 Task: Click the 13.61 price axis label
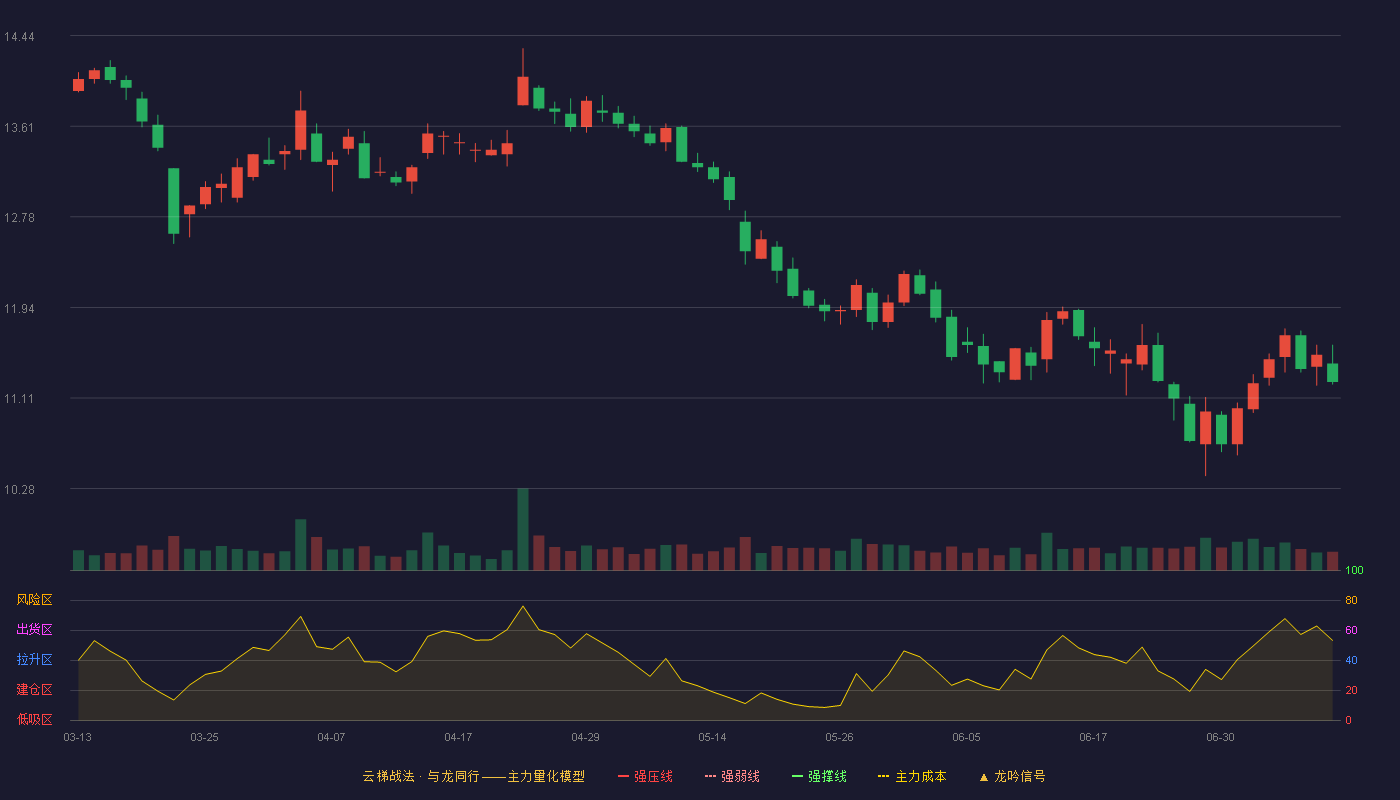pos(19,128)
